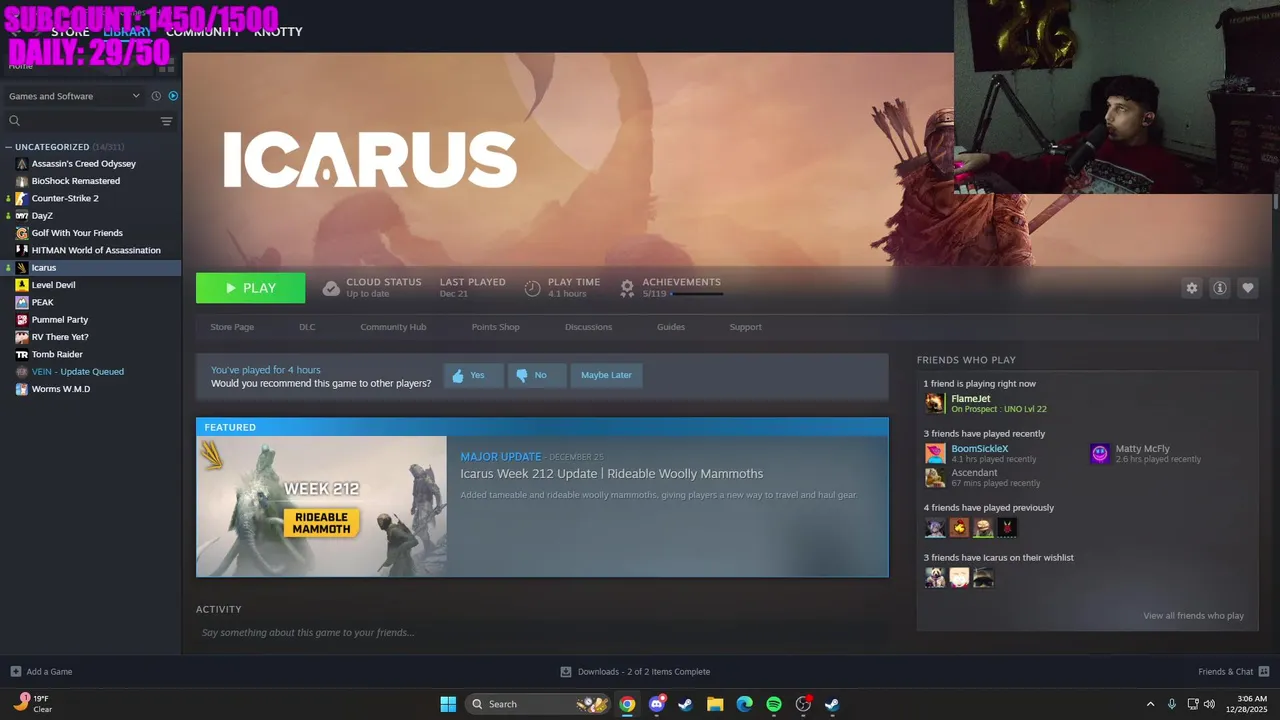Open the library advanced filter icon
1280x720 pixels.
click(166, 121)
